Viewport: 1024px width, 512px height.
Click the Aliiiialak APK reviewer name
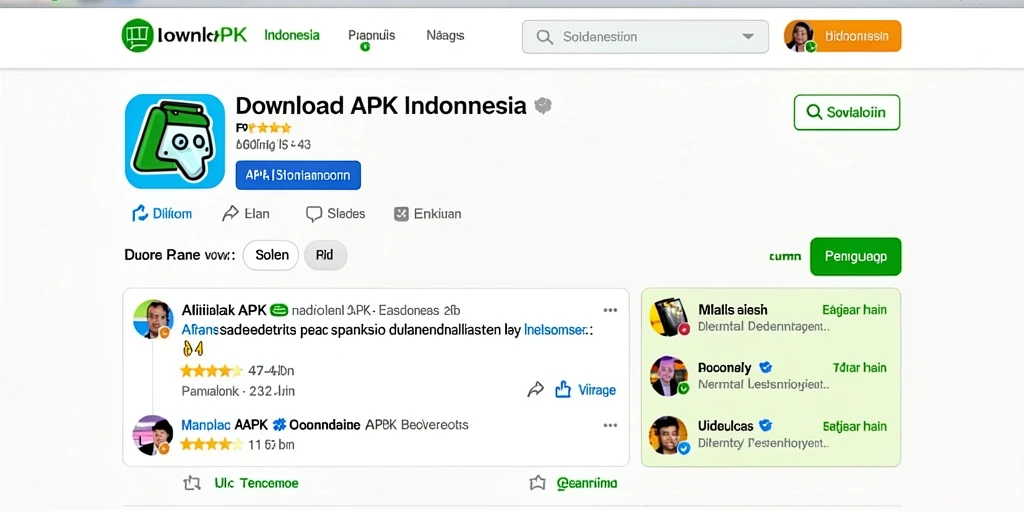click(x=223, y=310)
